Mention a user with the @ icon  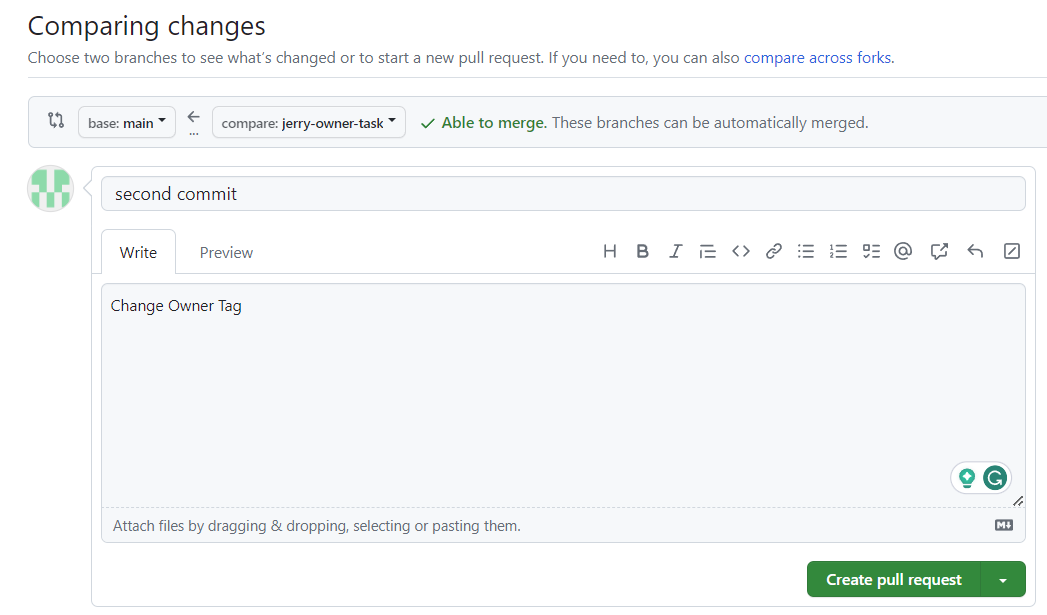(x=903, y=252)
